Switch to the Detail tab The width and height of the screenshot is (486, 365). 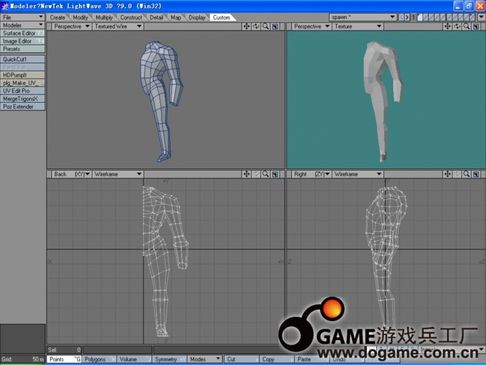[156, 17]
